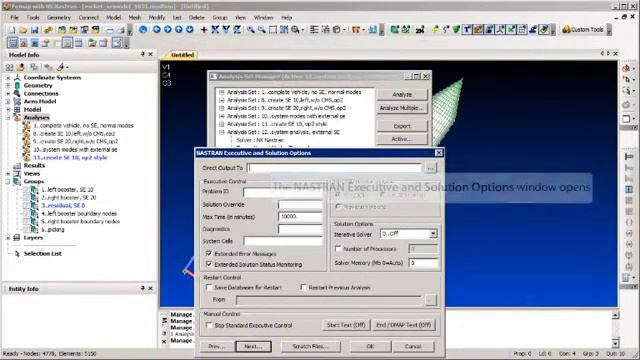Open the Group menu
The image size is (640, 360).
pos(220,18)
